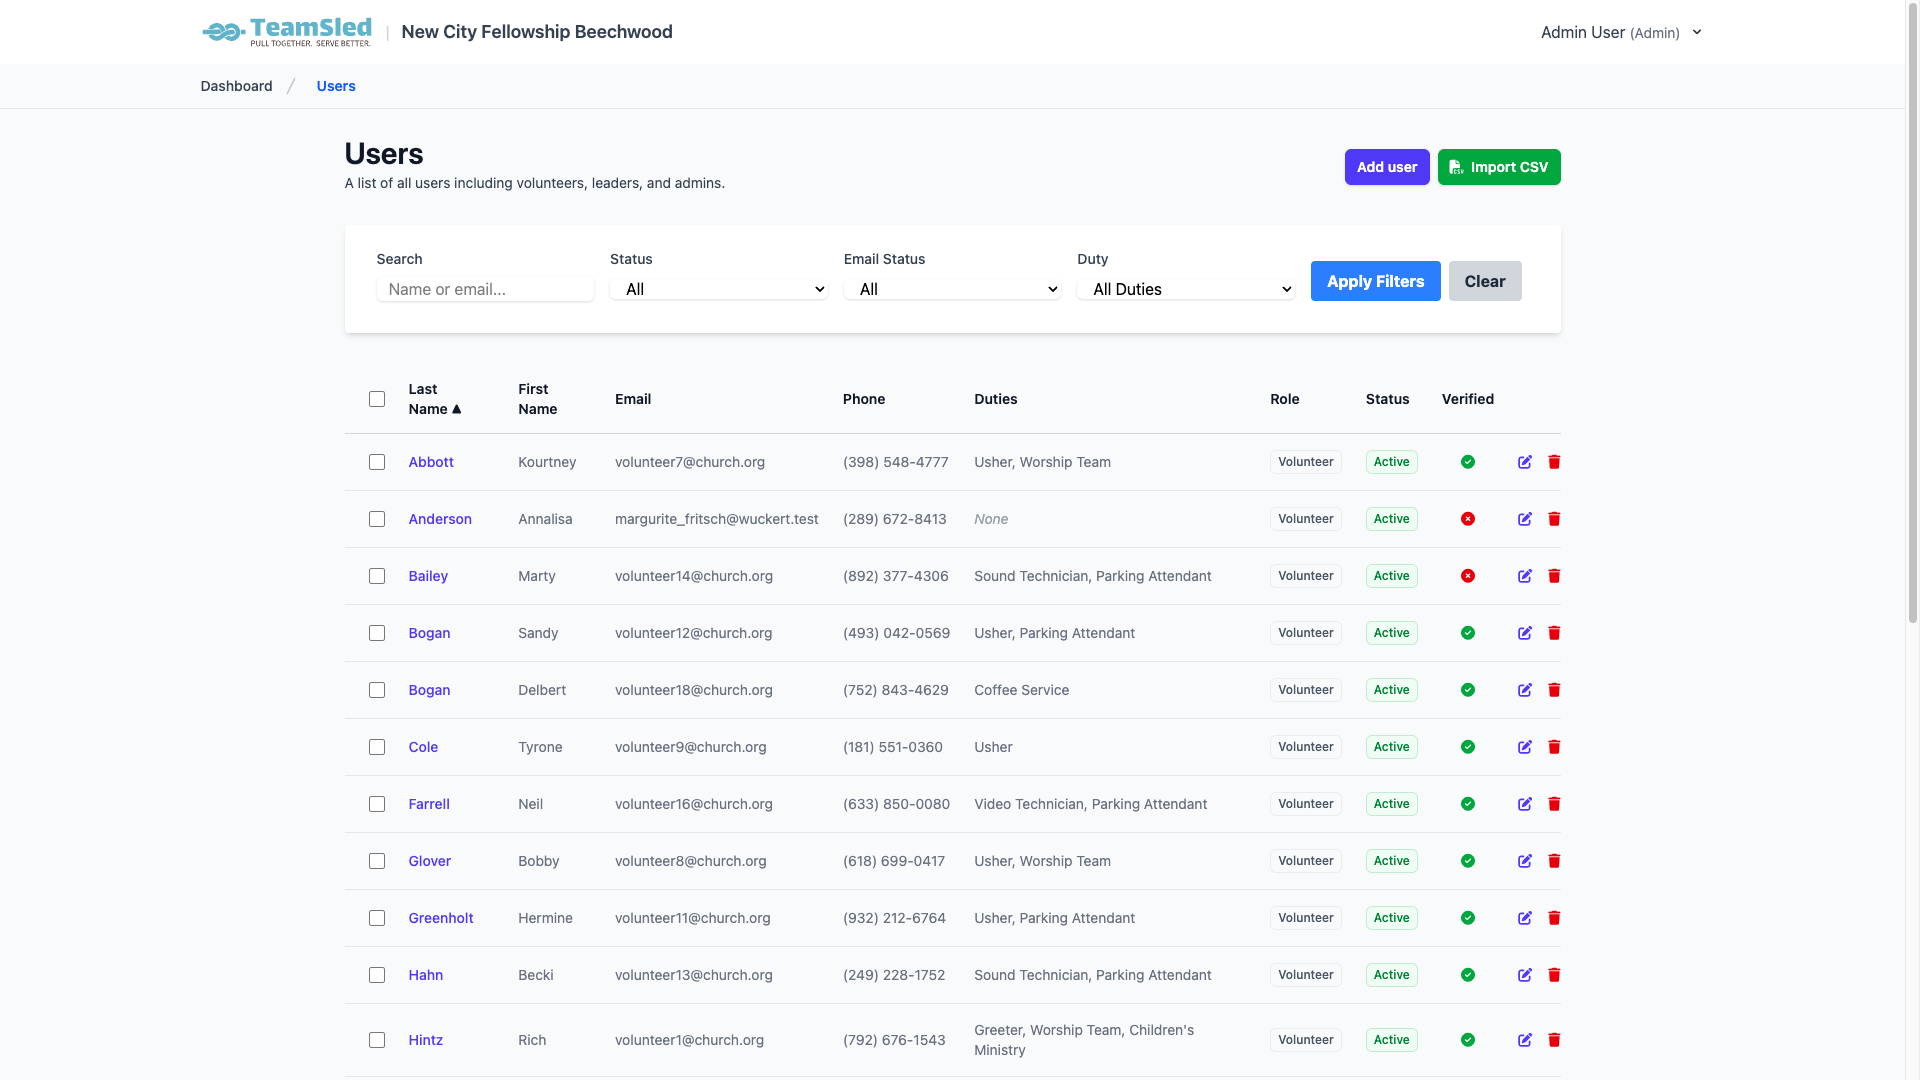The image size is (1920, 1080).
Task: Open the All Duties dropdown
Action: click(x=1185, y=289)
